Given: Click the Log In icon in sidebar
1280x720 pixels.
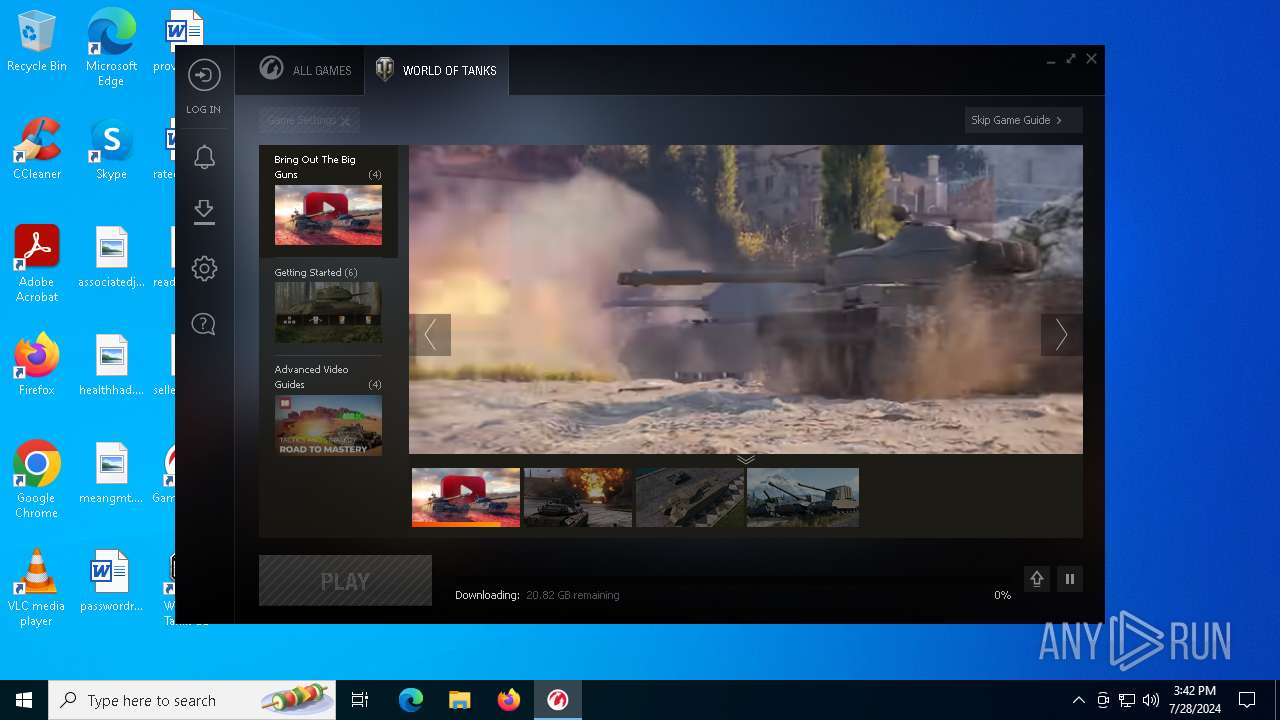Looking at the screenshot, I should [x=204, y=77].
